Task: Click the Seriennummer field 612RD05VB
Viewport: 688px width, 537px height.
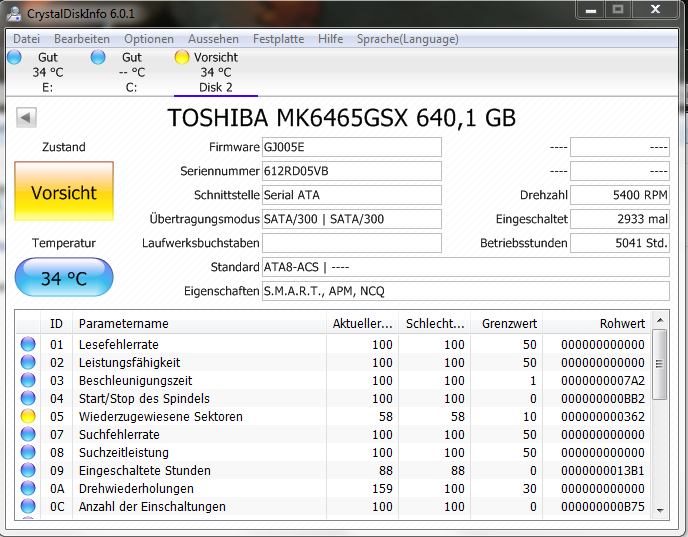Action: tap(352, 171)
